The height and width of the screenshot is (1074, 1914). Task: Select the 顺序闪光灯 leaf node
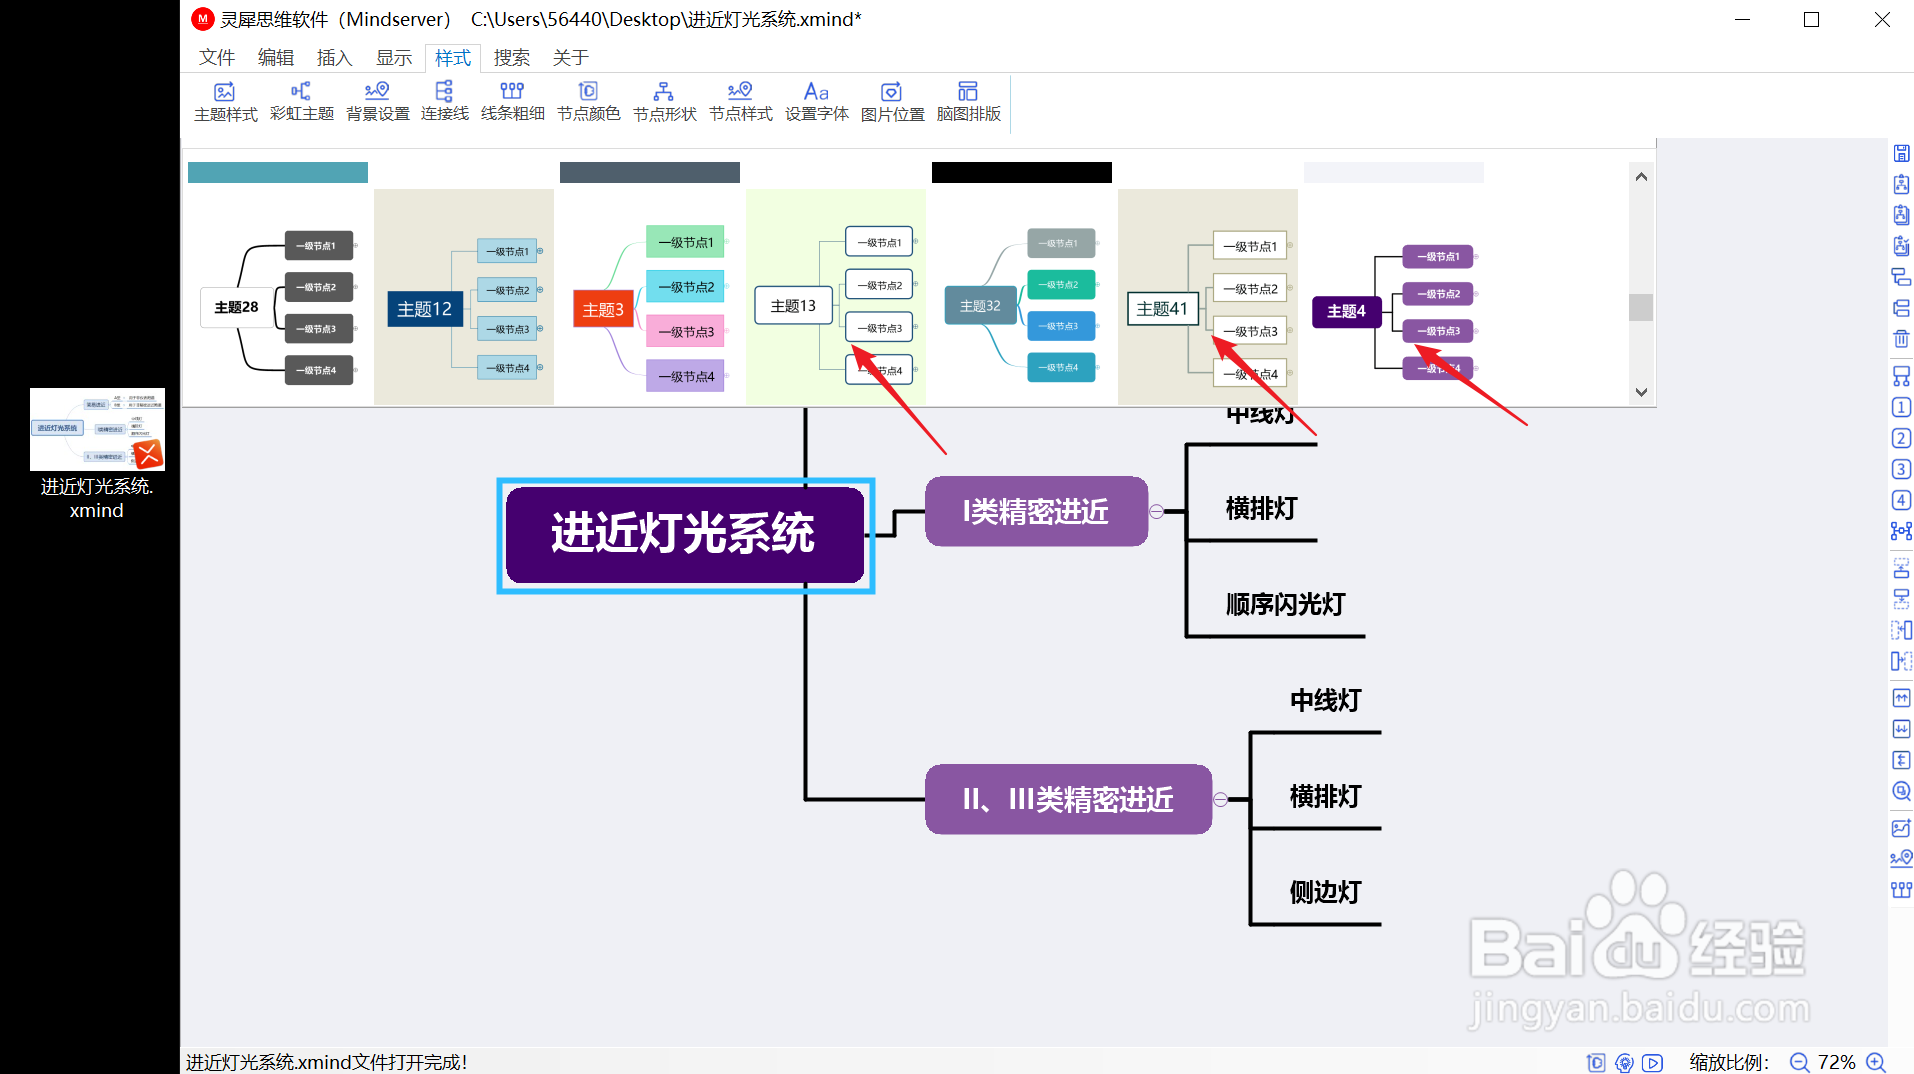1286,605
